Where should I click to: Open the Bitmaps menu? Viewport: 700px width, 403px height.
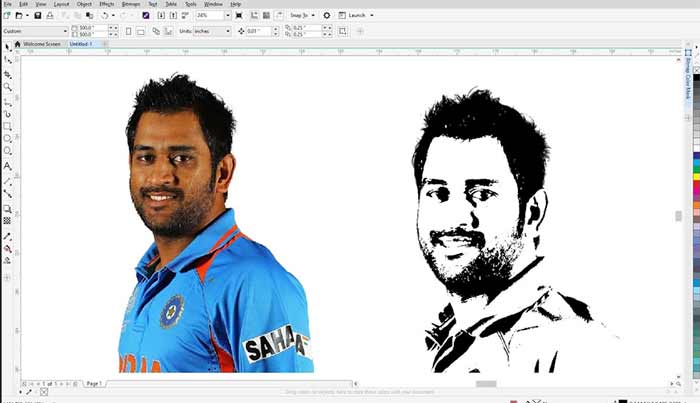[129, 4]
